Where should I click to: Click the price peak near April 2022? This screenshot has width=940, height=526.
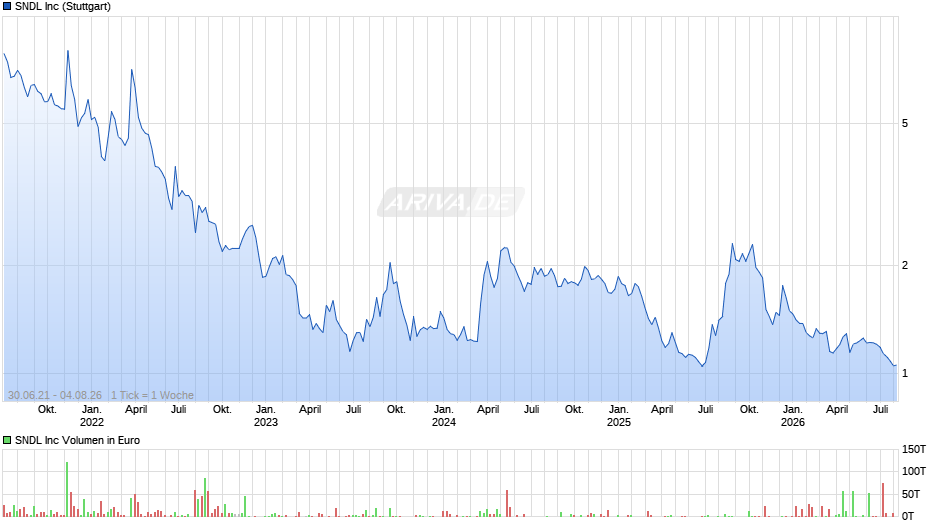pyautogui.click(x=132, y=70)
